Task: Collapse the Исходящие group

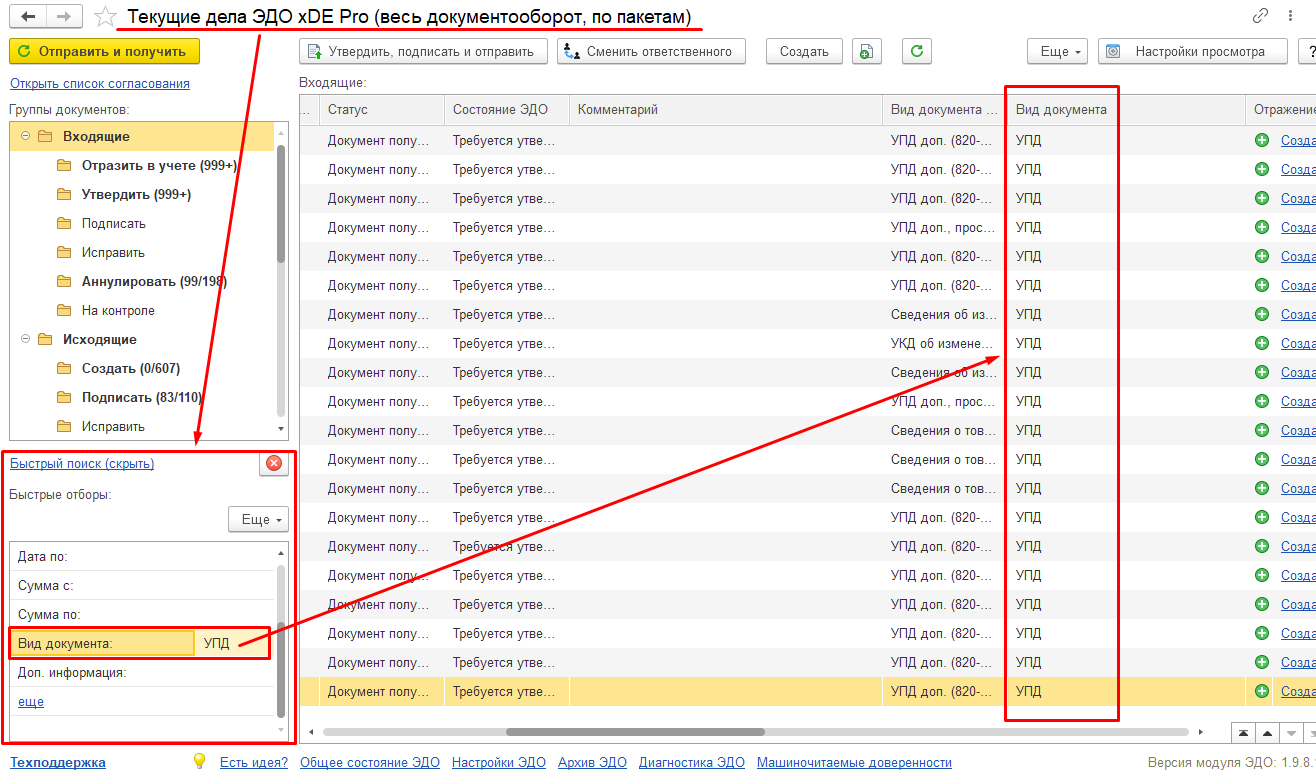Action: tap(25, 339)
